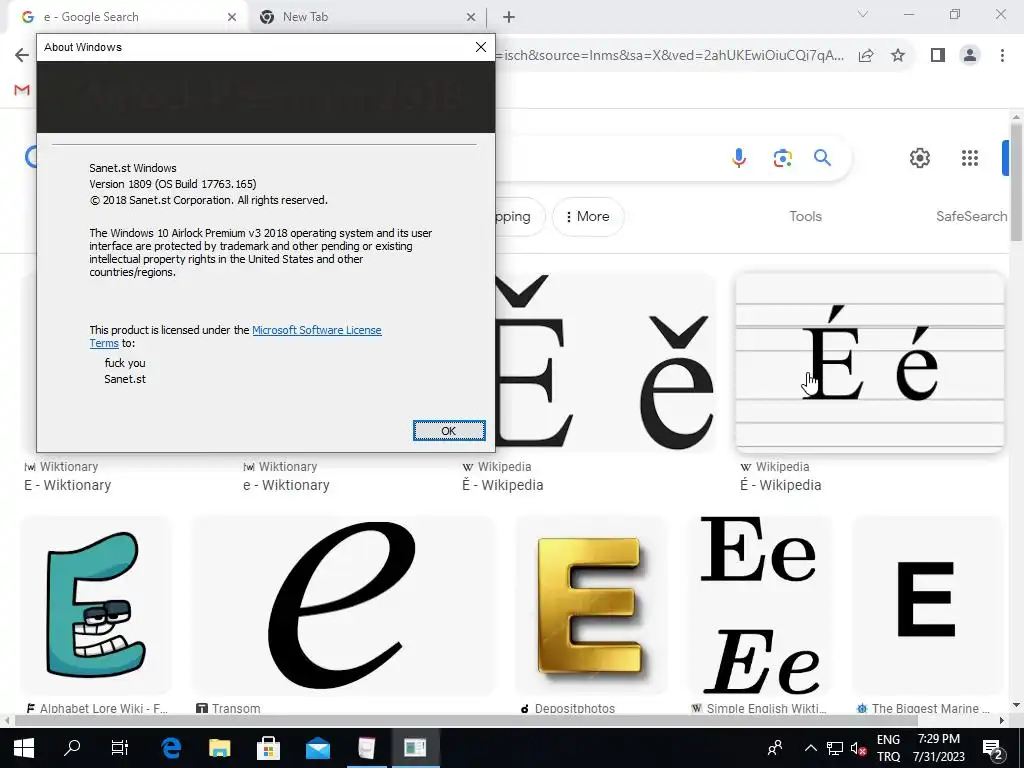Show hidden system tray icons
Screen dimensions: 1024x768
pyautogui.click(x=810, y=748)
